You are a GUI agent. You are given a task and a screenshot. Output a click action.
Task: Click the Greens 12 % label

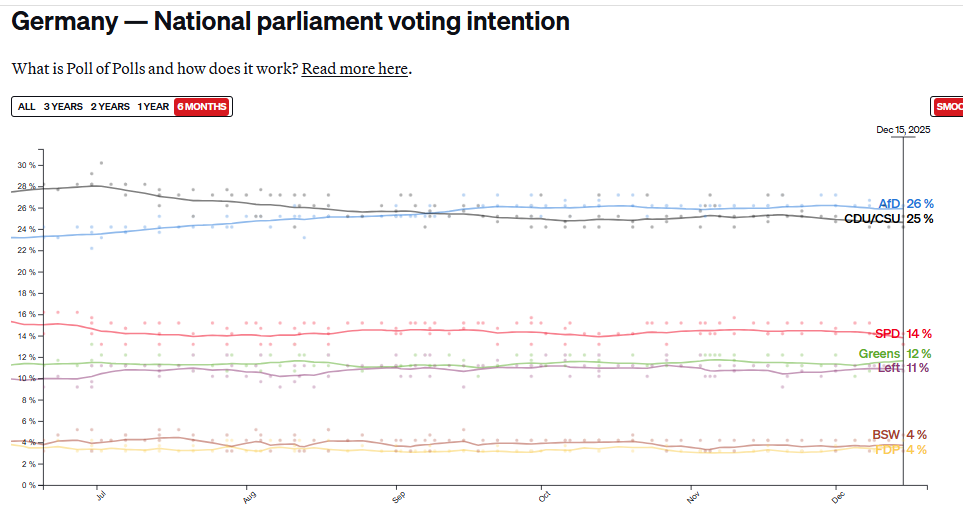click(x=894, y=354)
